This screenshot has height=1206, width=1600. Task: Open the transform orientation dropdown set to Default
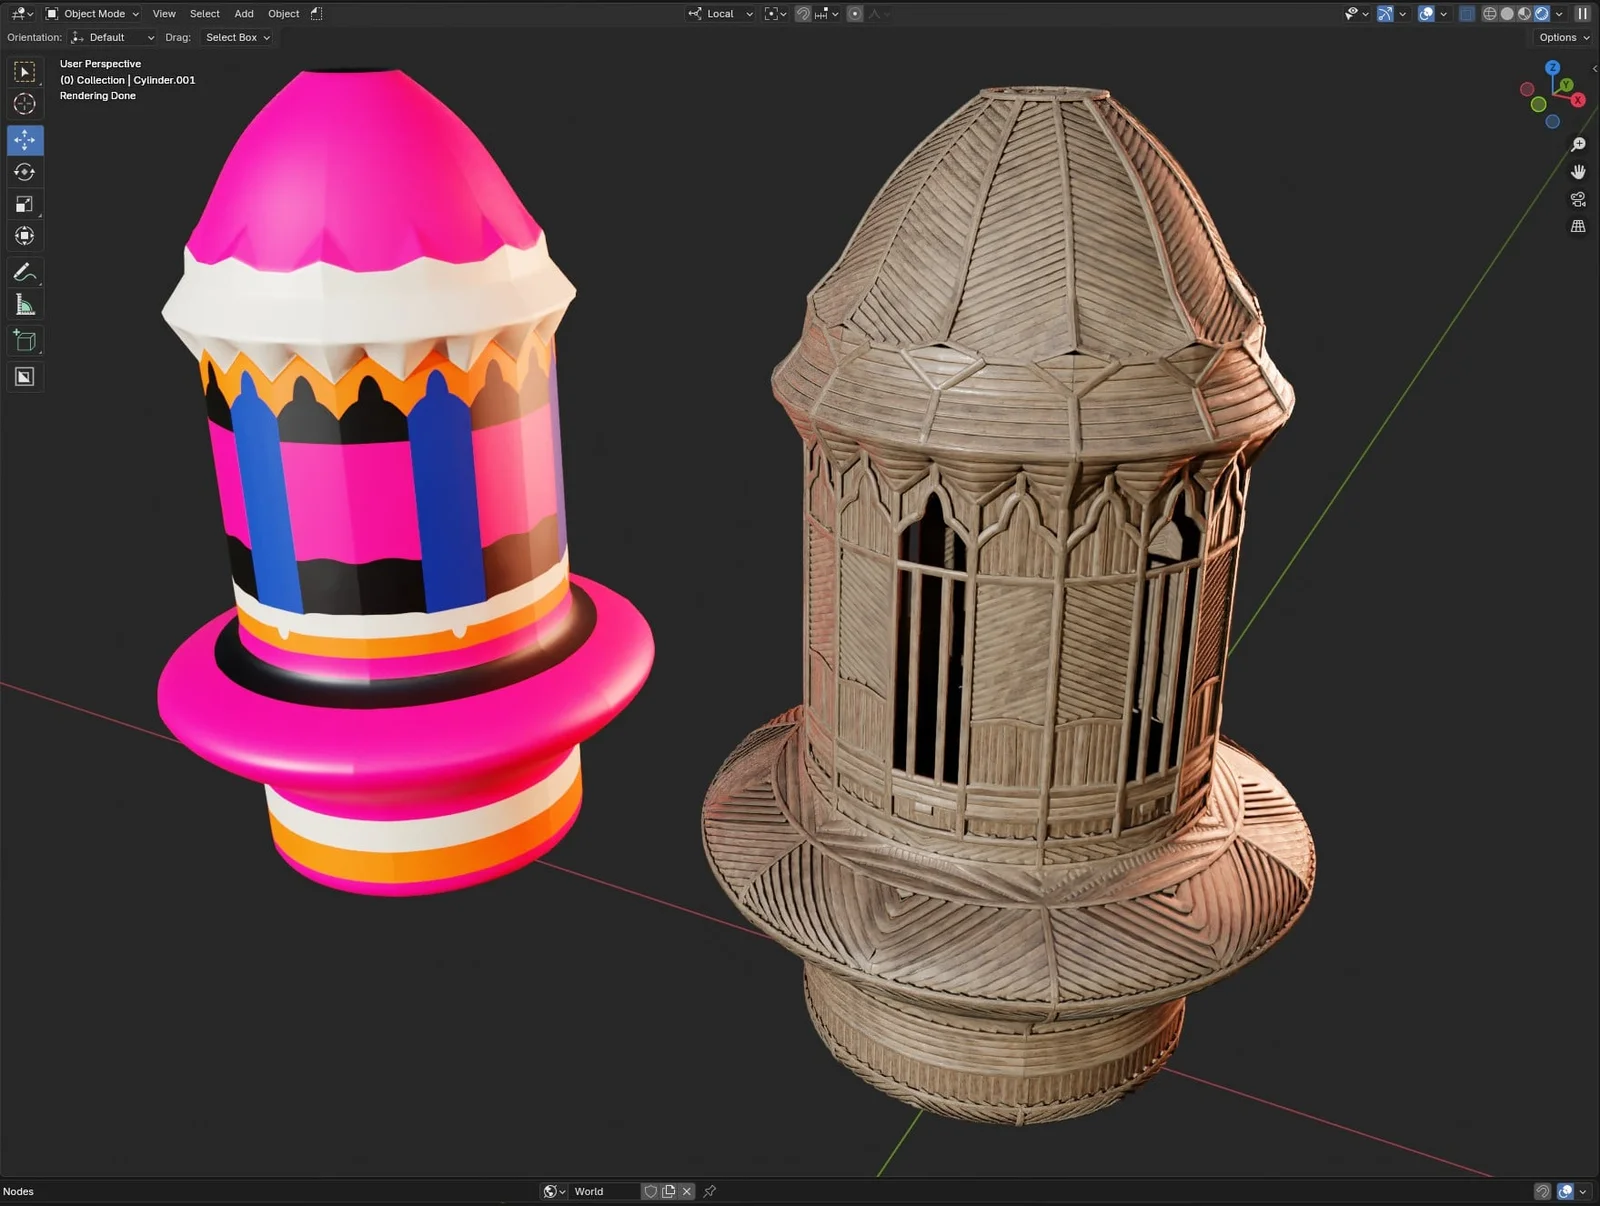(112, 37)
